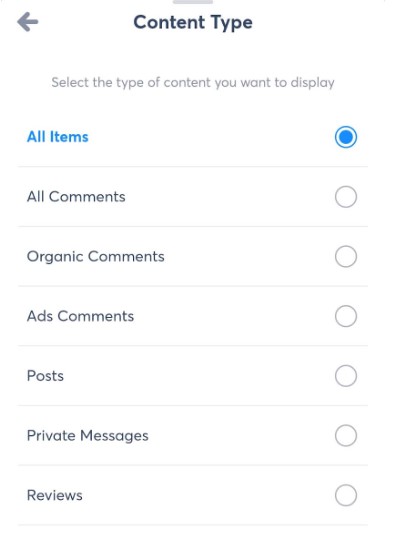Click the 'Select the type of content' description
This screenshot has width=407, height=537.
[193, 83]
